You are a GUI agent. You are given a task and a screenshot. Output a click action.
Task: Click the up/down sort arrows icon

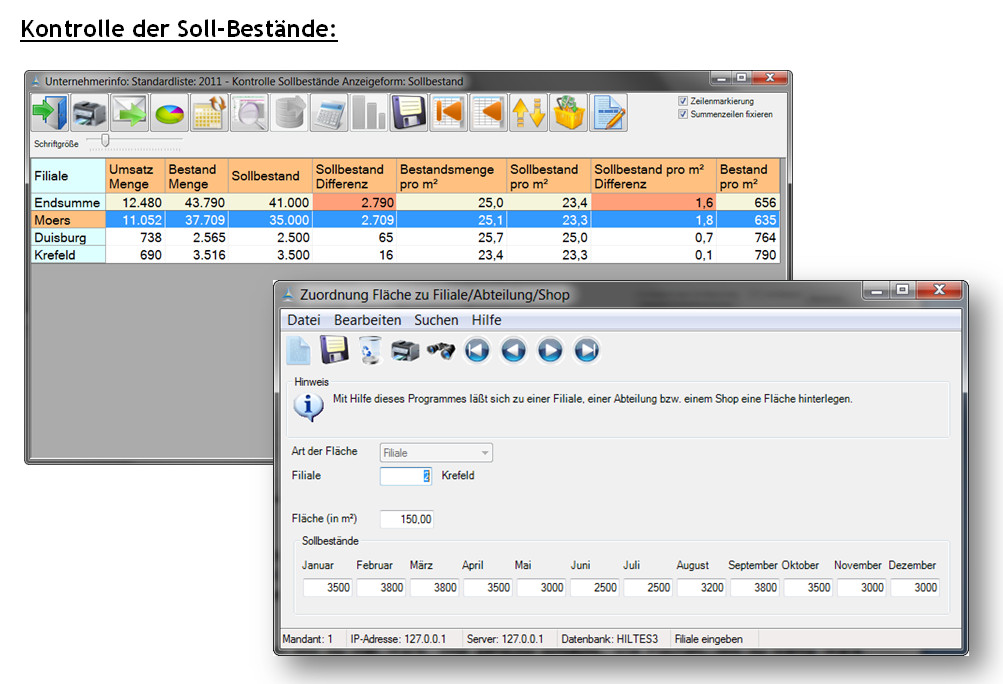529,113
